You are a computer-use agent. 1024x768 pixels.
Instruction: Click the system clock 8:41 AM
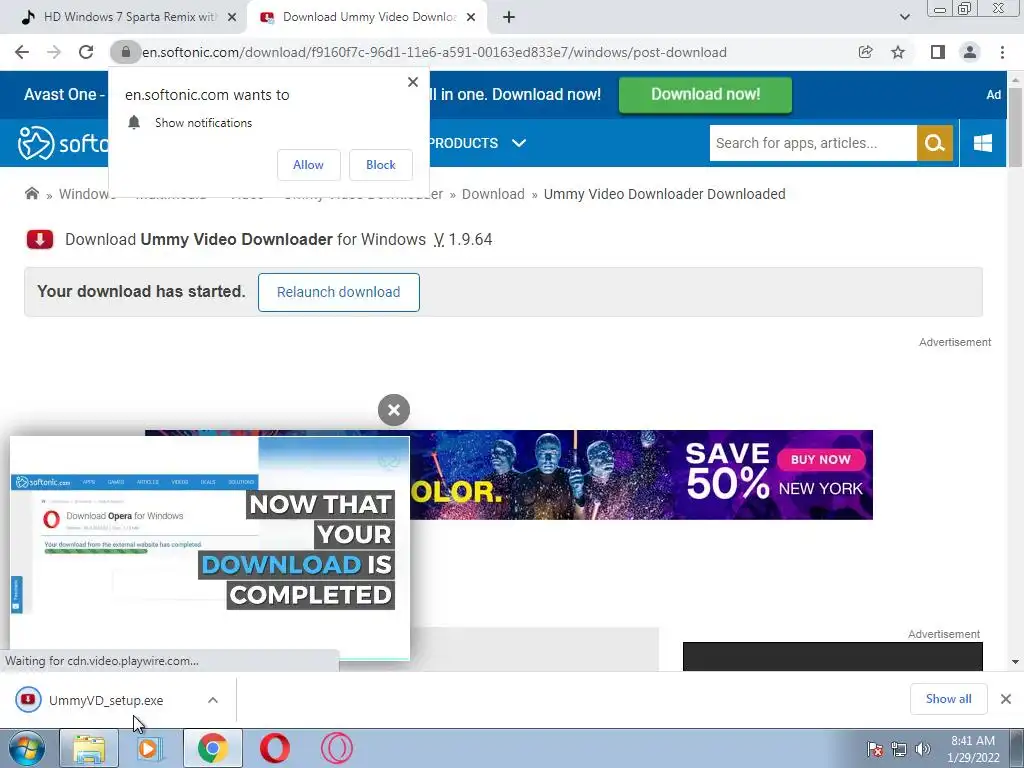(x=973, y=741)
